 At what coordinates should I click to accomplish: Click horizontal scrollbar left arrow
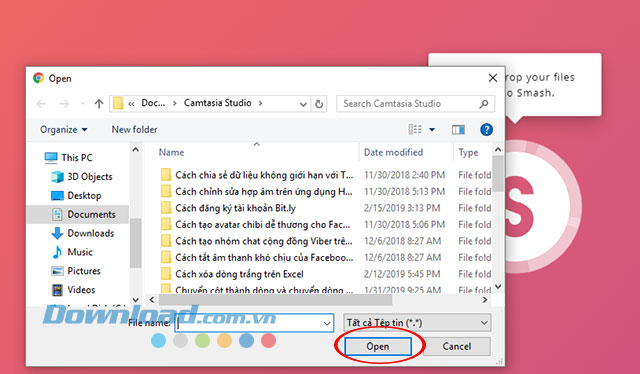click(152, 300)
